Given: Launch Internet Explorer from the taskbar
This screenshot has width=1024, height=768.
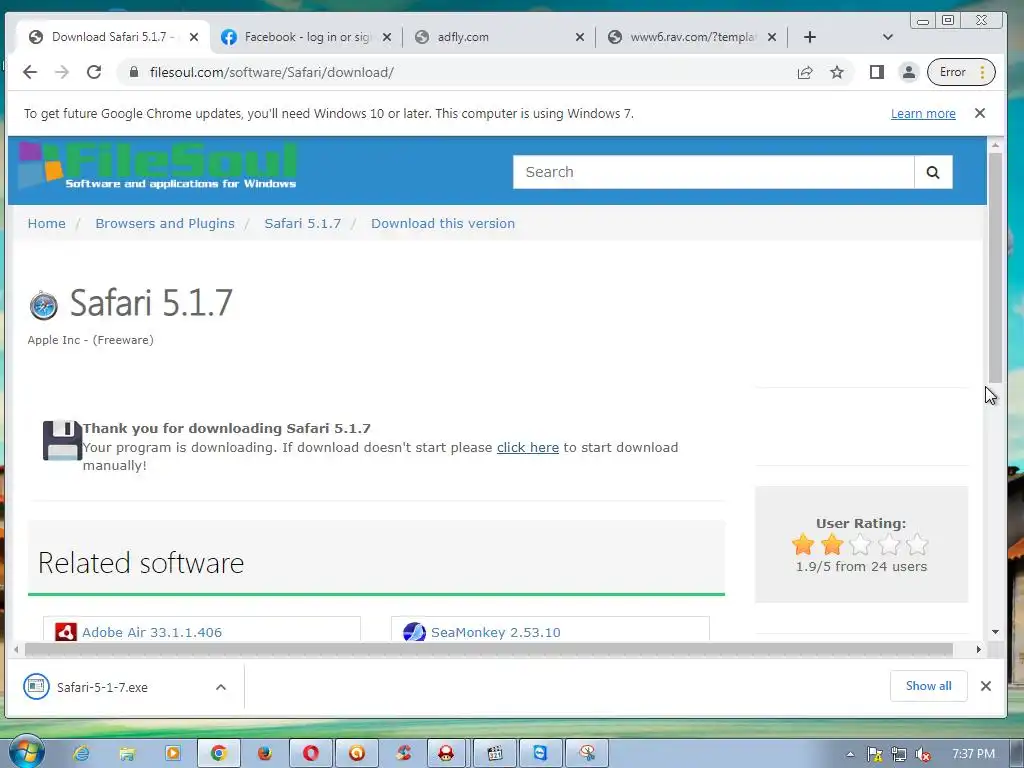Looking at the screenshot, I should coord(81,754).
